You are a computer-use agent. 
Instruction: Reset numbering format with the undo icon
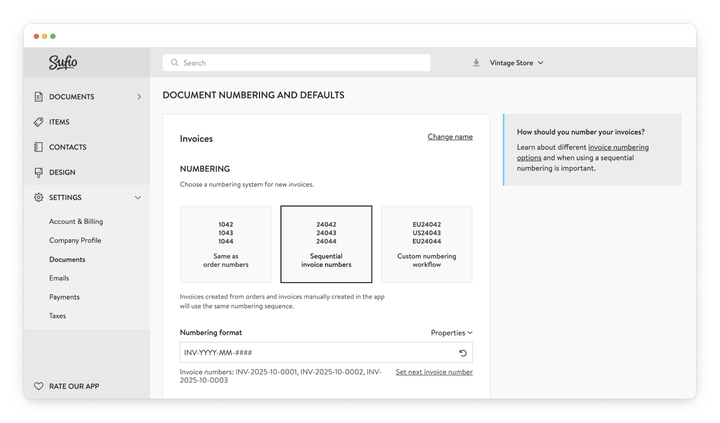(x=463, y=353)
